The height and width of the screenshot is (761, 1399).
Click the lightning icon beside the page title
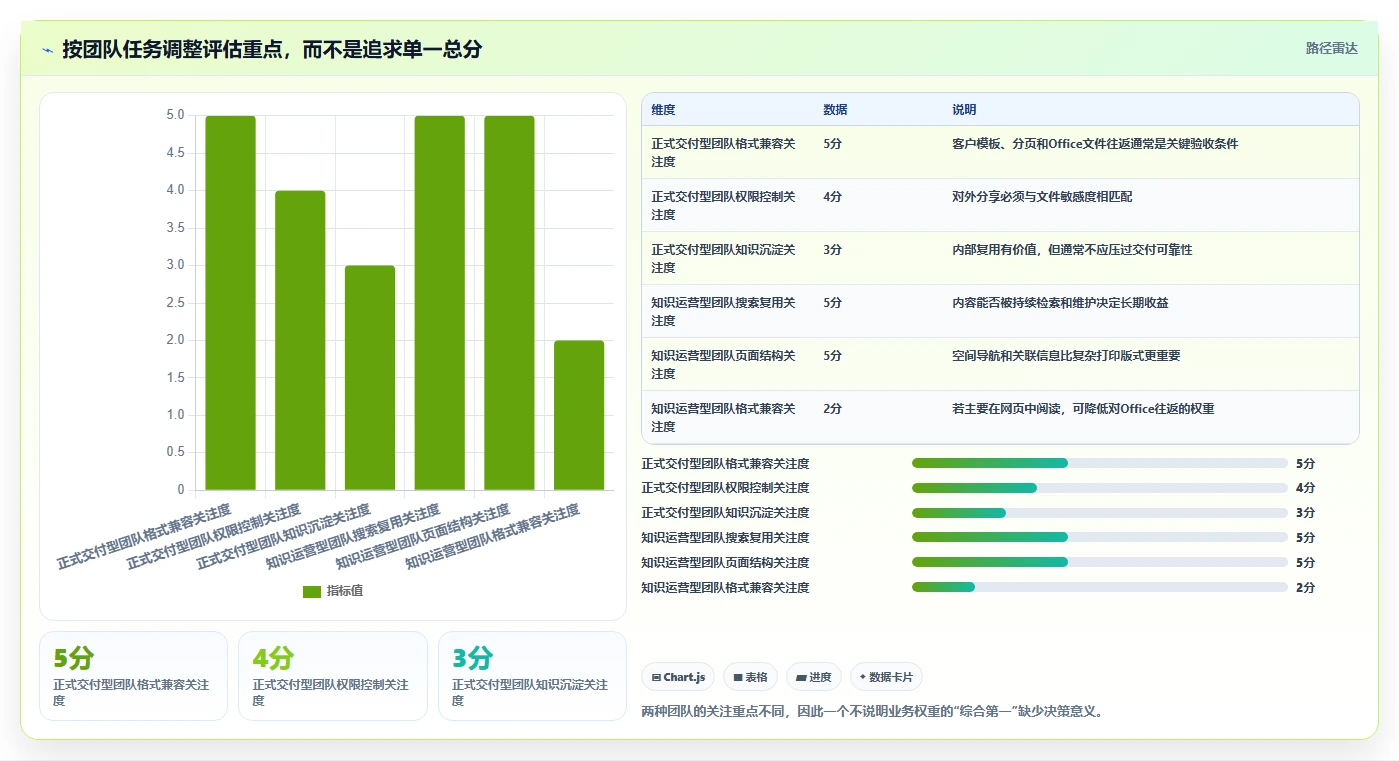pos(48,50)
